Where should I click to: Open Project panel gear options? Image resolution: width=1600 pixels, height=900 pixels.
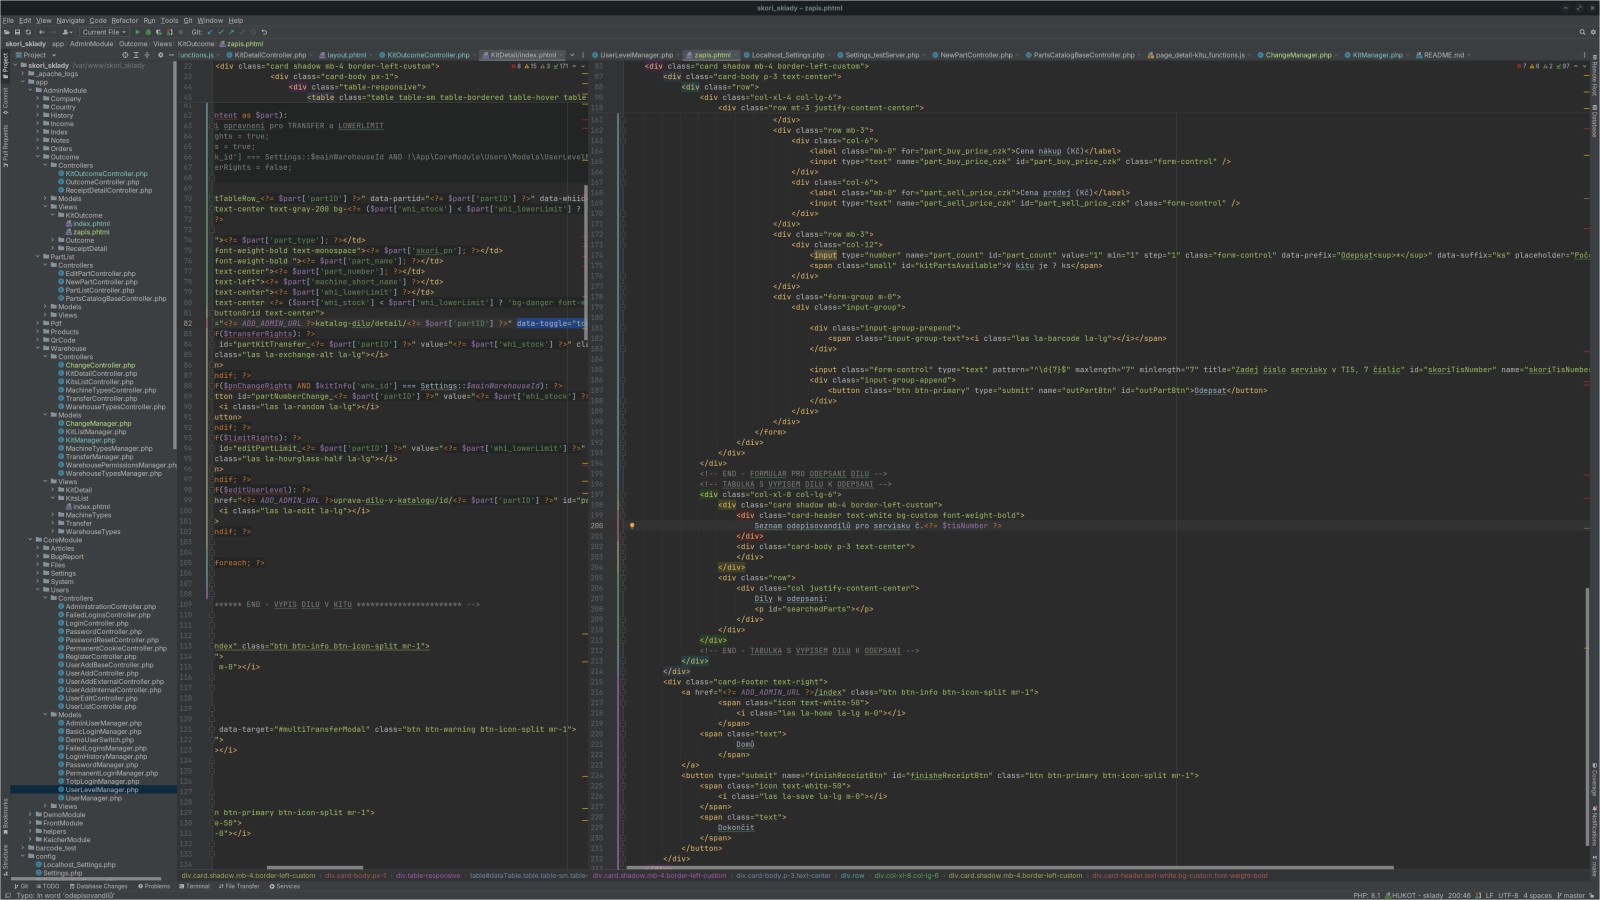[159, 55]
